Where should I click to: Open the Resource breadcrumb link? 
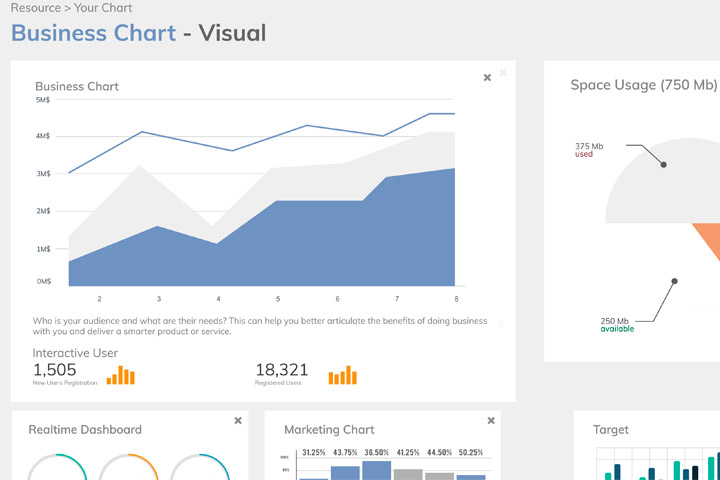(x=36, y=8)
